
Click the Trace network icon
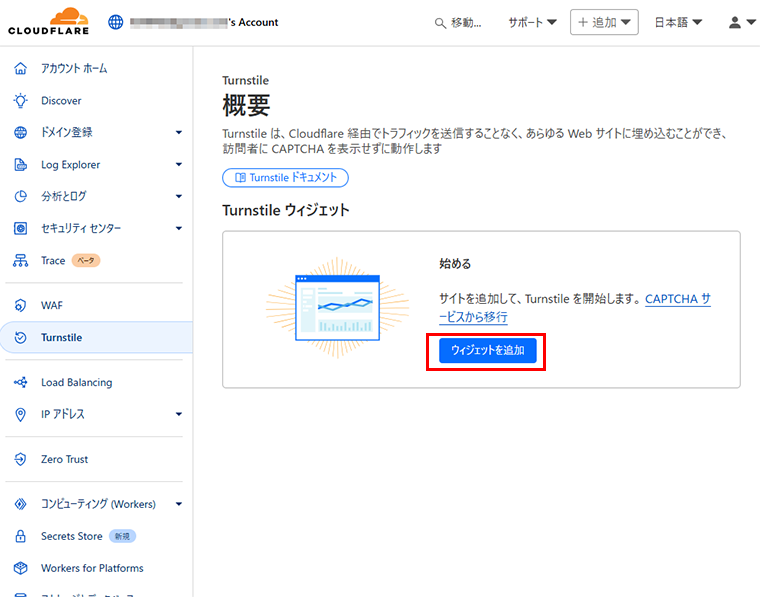pos(20,260)
